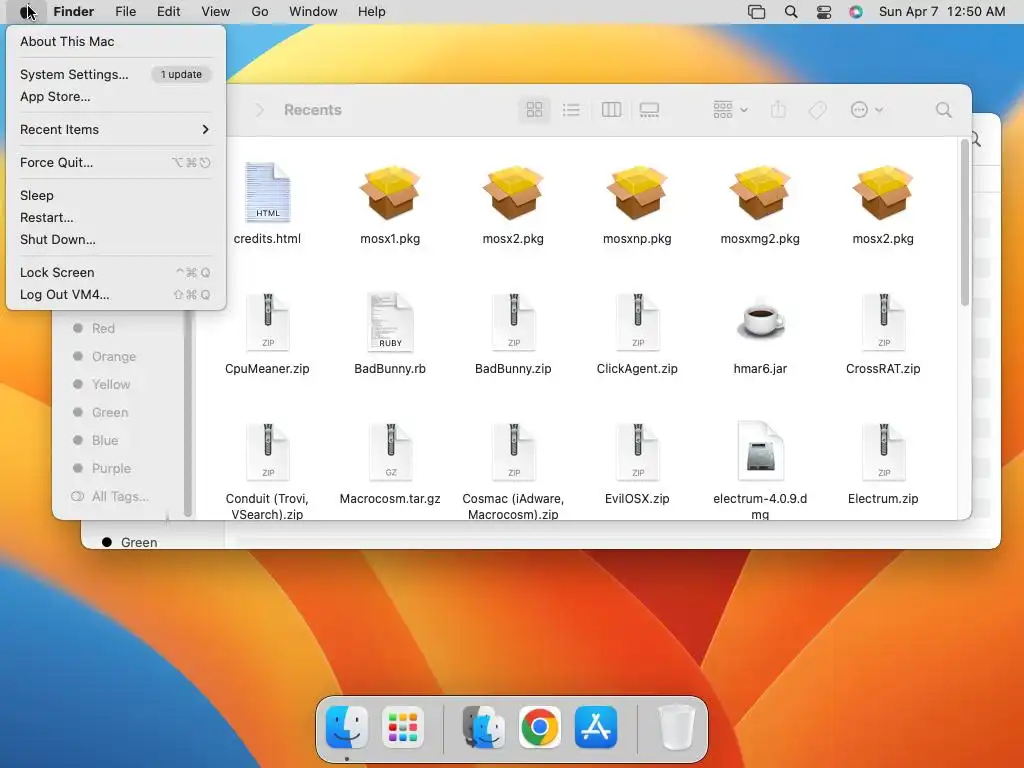
Task: Open the Finder menu bar item
Action: click(x=74, y=12)
